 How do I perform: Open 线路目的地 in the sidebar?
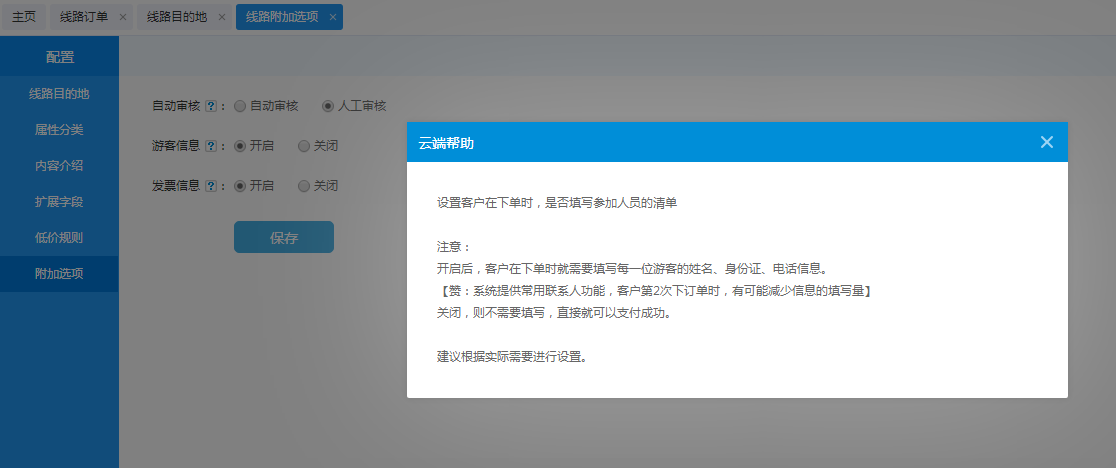click(59, 94)
